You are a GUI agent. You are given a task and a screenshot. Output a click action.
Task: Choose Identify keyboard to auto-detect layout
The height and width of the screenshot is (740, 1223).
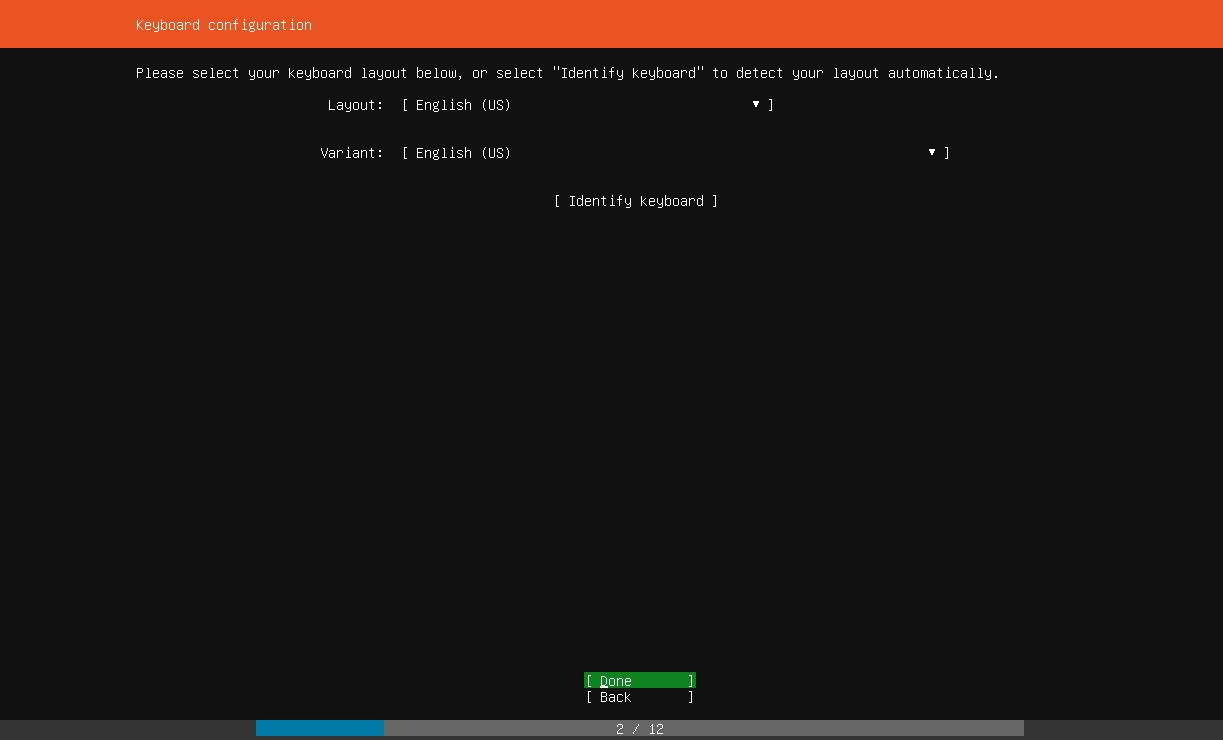(x=636, y=201)
